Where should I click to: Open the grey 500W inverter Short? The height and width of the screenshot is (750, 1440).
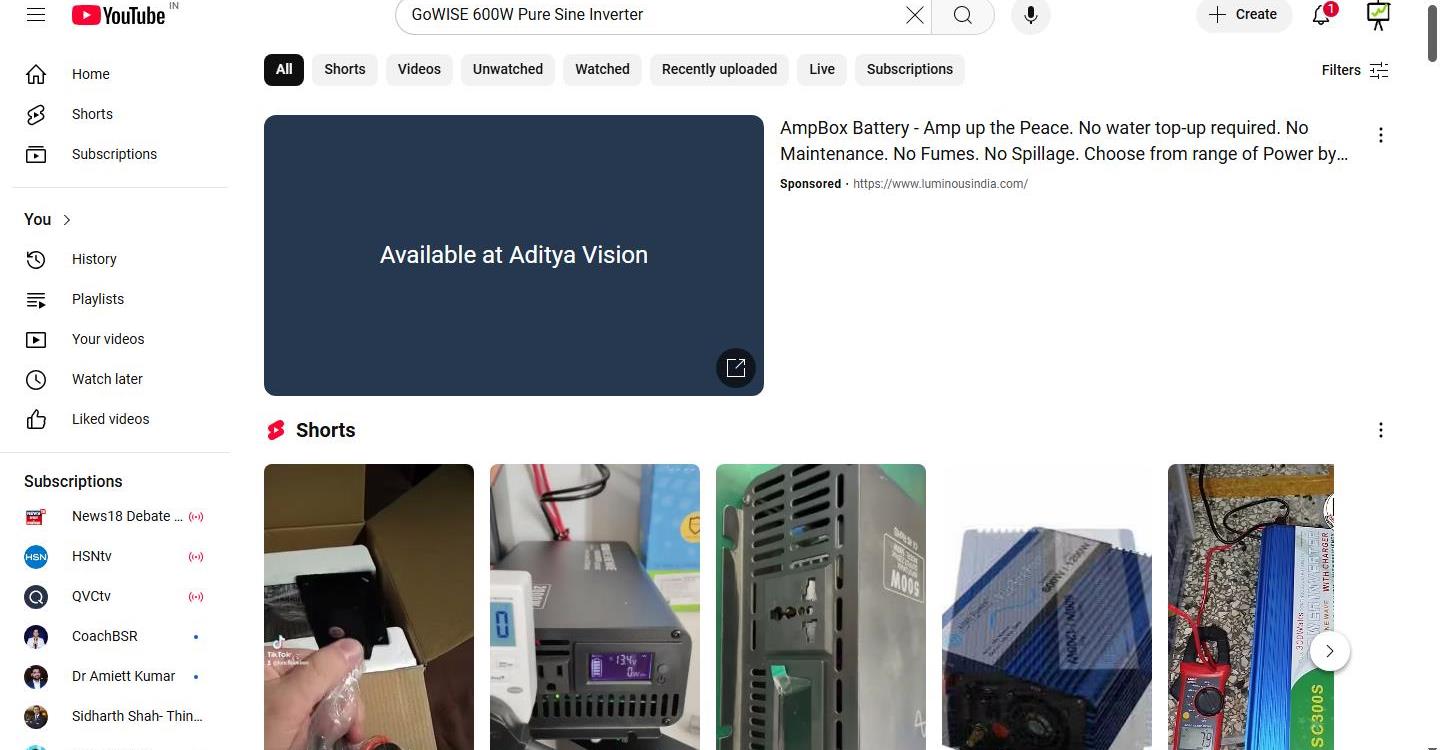821,607
